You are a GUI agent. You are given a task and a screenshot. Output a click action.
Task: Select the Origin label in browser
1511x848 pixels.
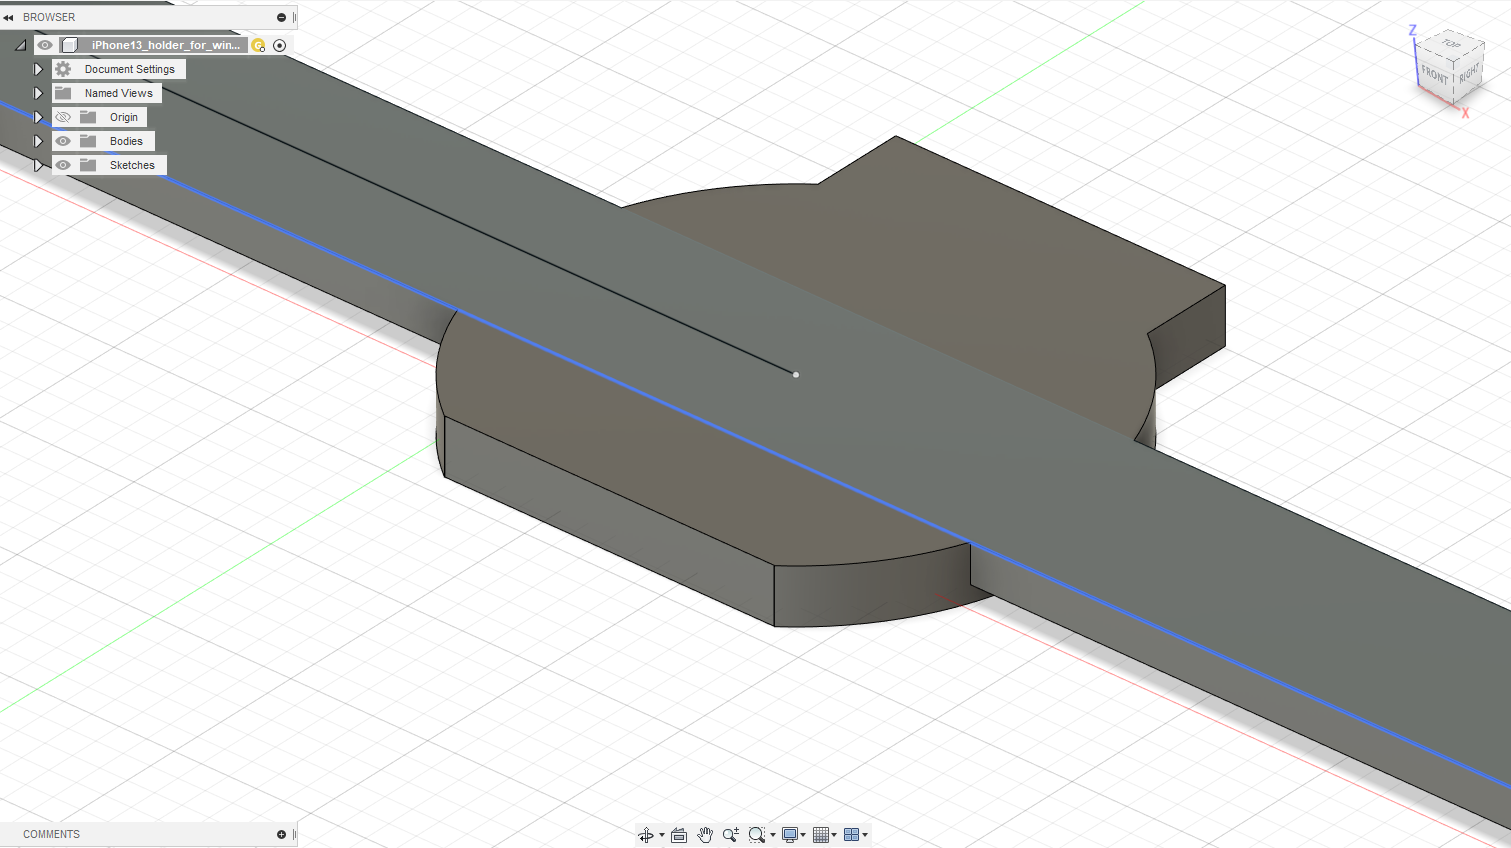click(x=124, y=117)
